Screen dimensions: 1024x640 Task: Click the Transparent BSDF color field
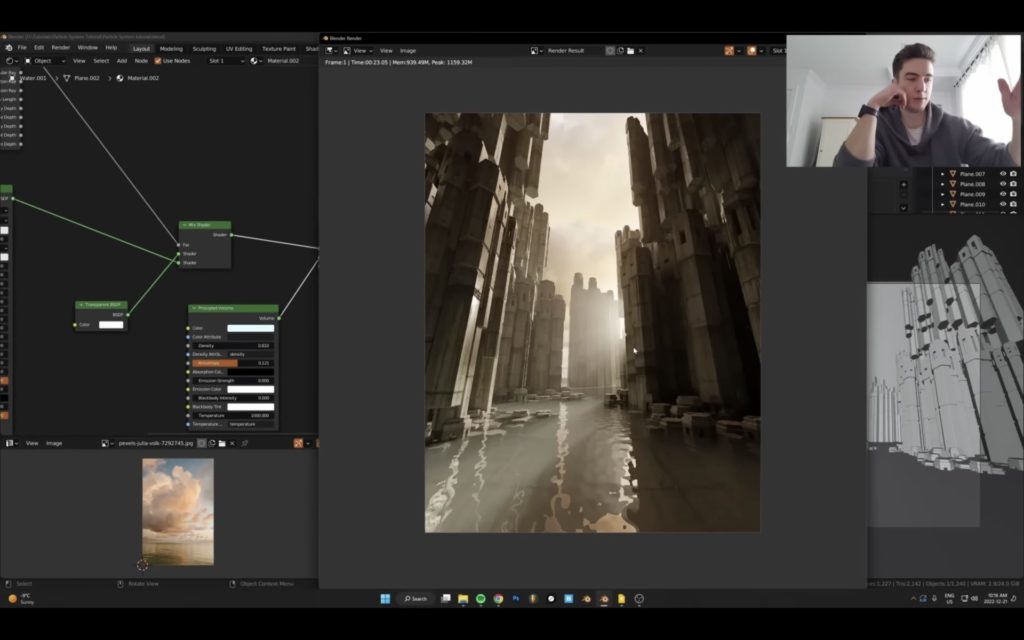point(111,324)
